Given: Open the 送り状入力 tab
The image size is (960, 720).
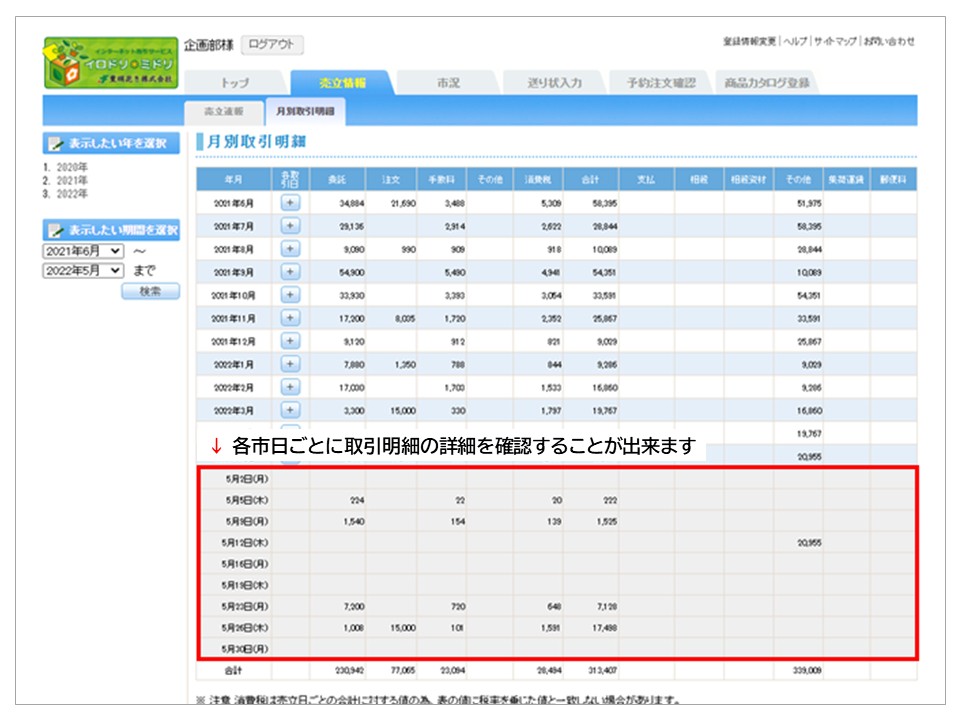Looking at the screenshot, I should click(x=554, y=83).
